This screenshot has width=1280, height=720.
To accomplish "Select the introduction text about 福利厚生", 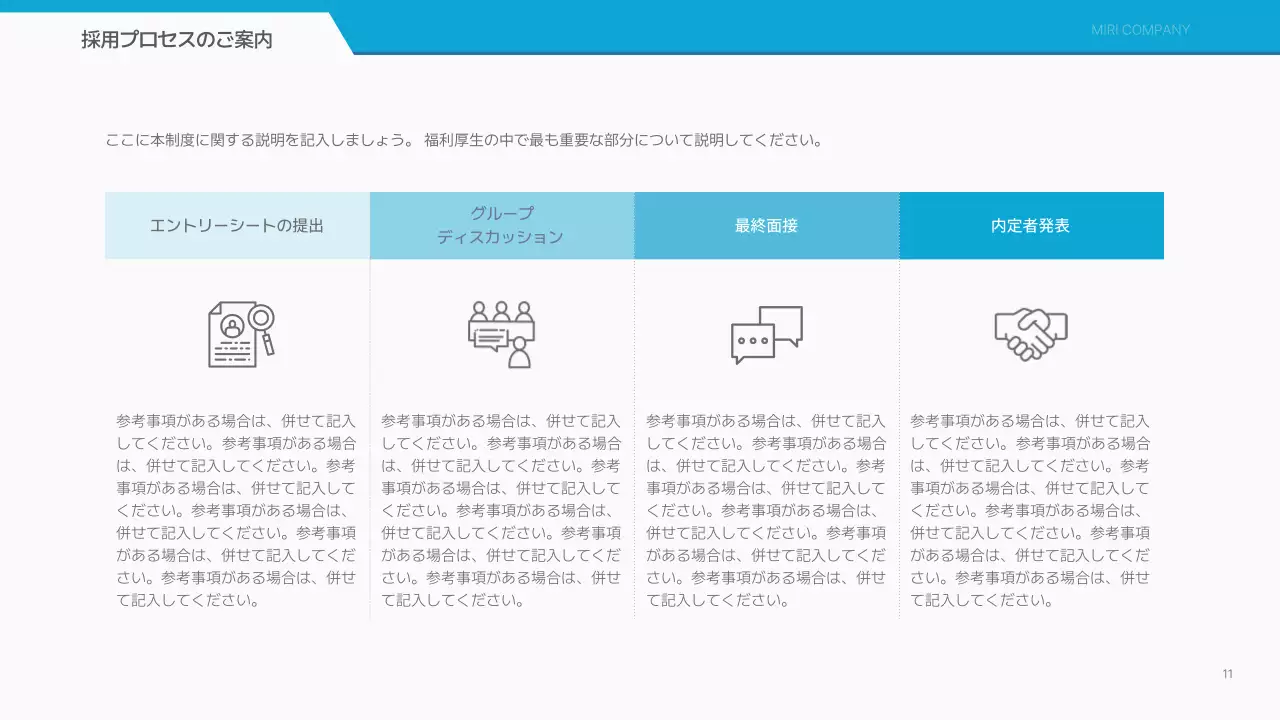I will [x=463, y=140].
